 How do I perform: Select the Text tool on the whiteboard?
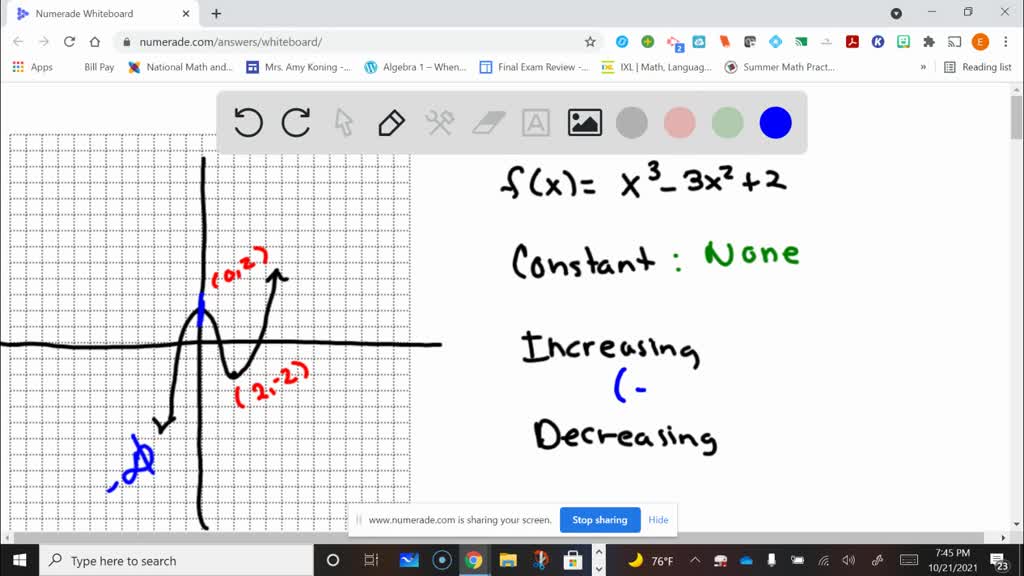[x=536, y=122]
